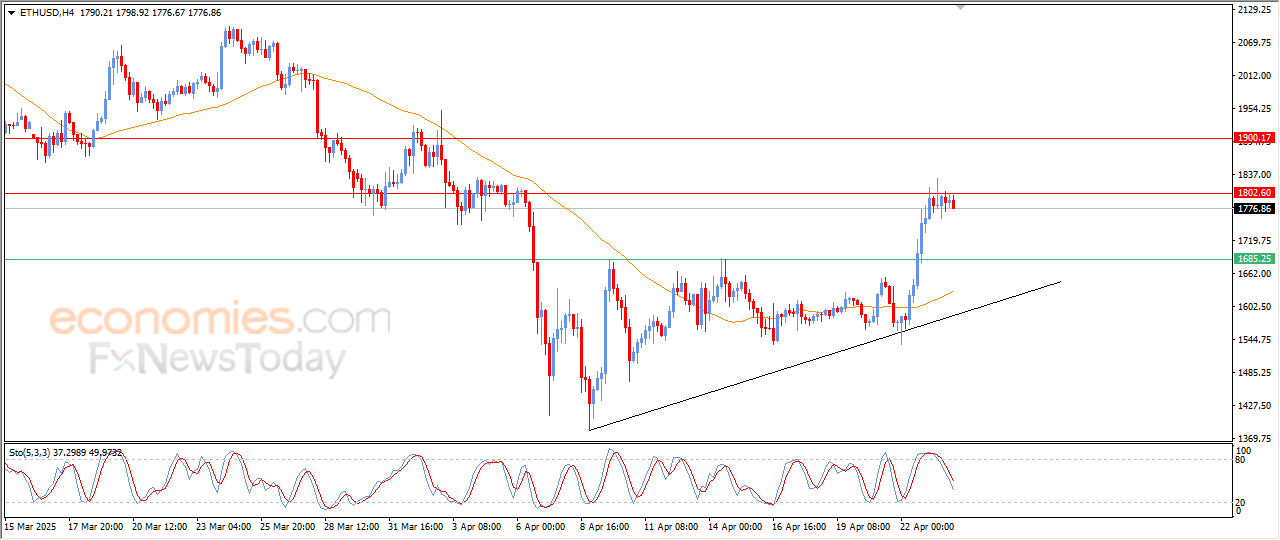
Task: Click the 16 Apr 16:00 time label
Action: click(x=800, y=525)
